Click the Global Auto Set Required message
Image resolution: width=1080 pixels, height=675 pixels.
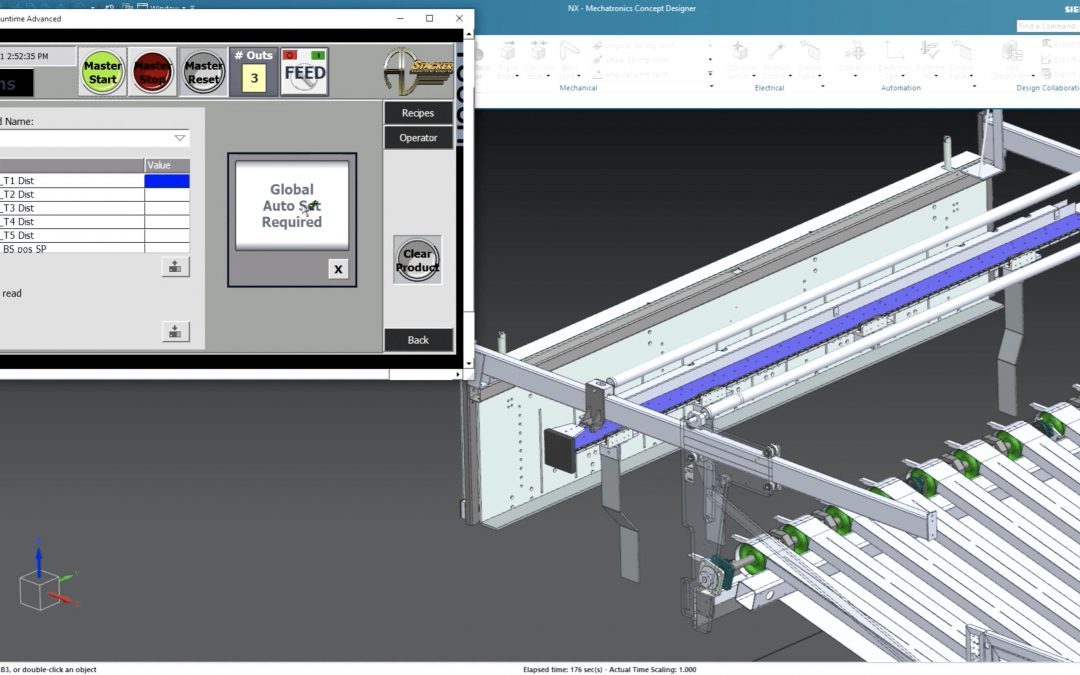292,205
